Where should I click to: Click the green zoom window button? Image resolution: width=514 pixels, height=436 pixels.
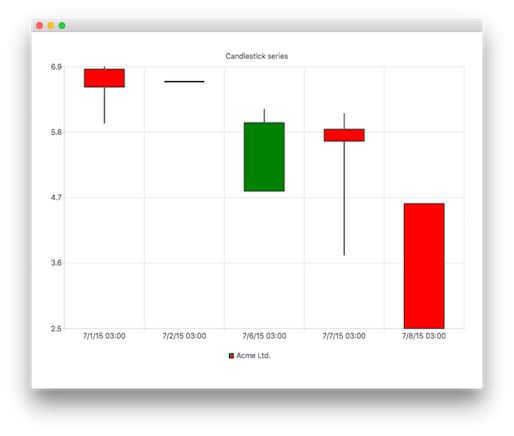[x=62, y=26]
